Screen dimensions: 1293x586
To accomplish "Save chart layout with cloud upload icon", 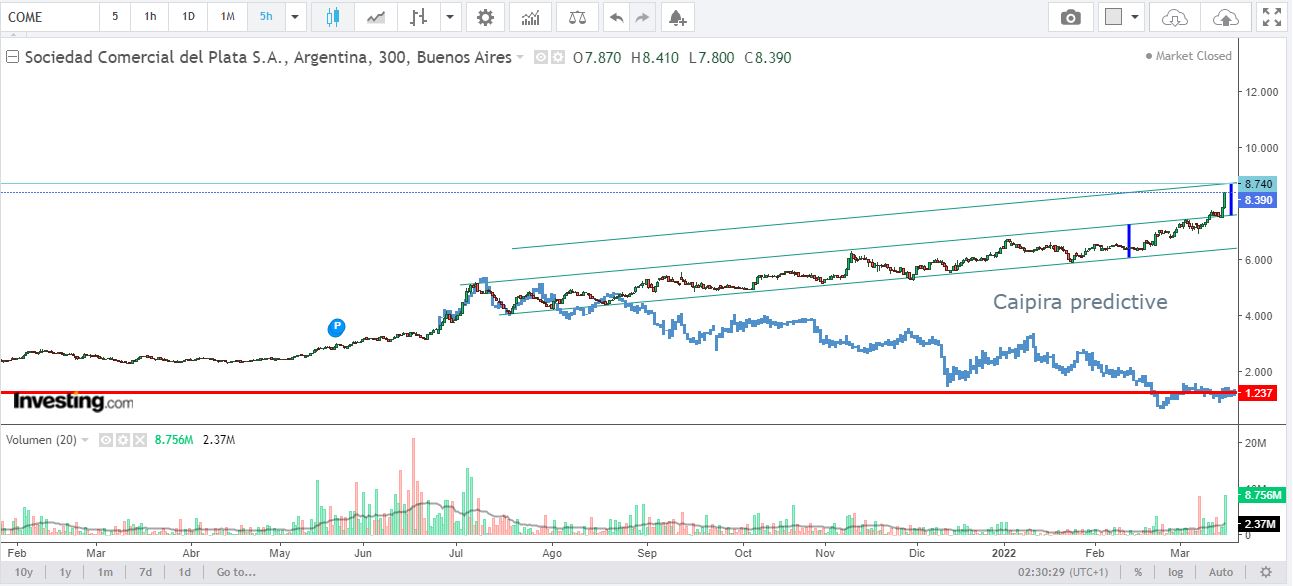I will click(1225, 17).
